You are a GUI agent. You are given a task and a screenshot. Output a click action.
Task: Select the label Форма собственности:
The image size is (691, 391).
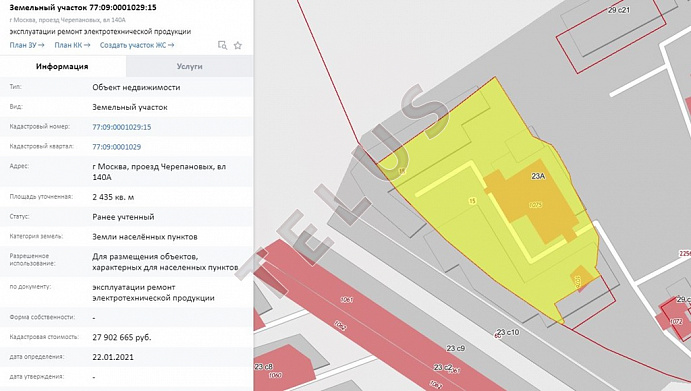coord(42,317)
